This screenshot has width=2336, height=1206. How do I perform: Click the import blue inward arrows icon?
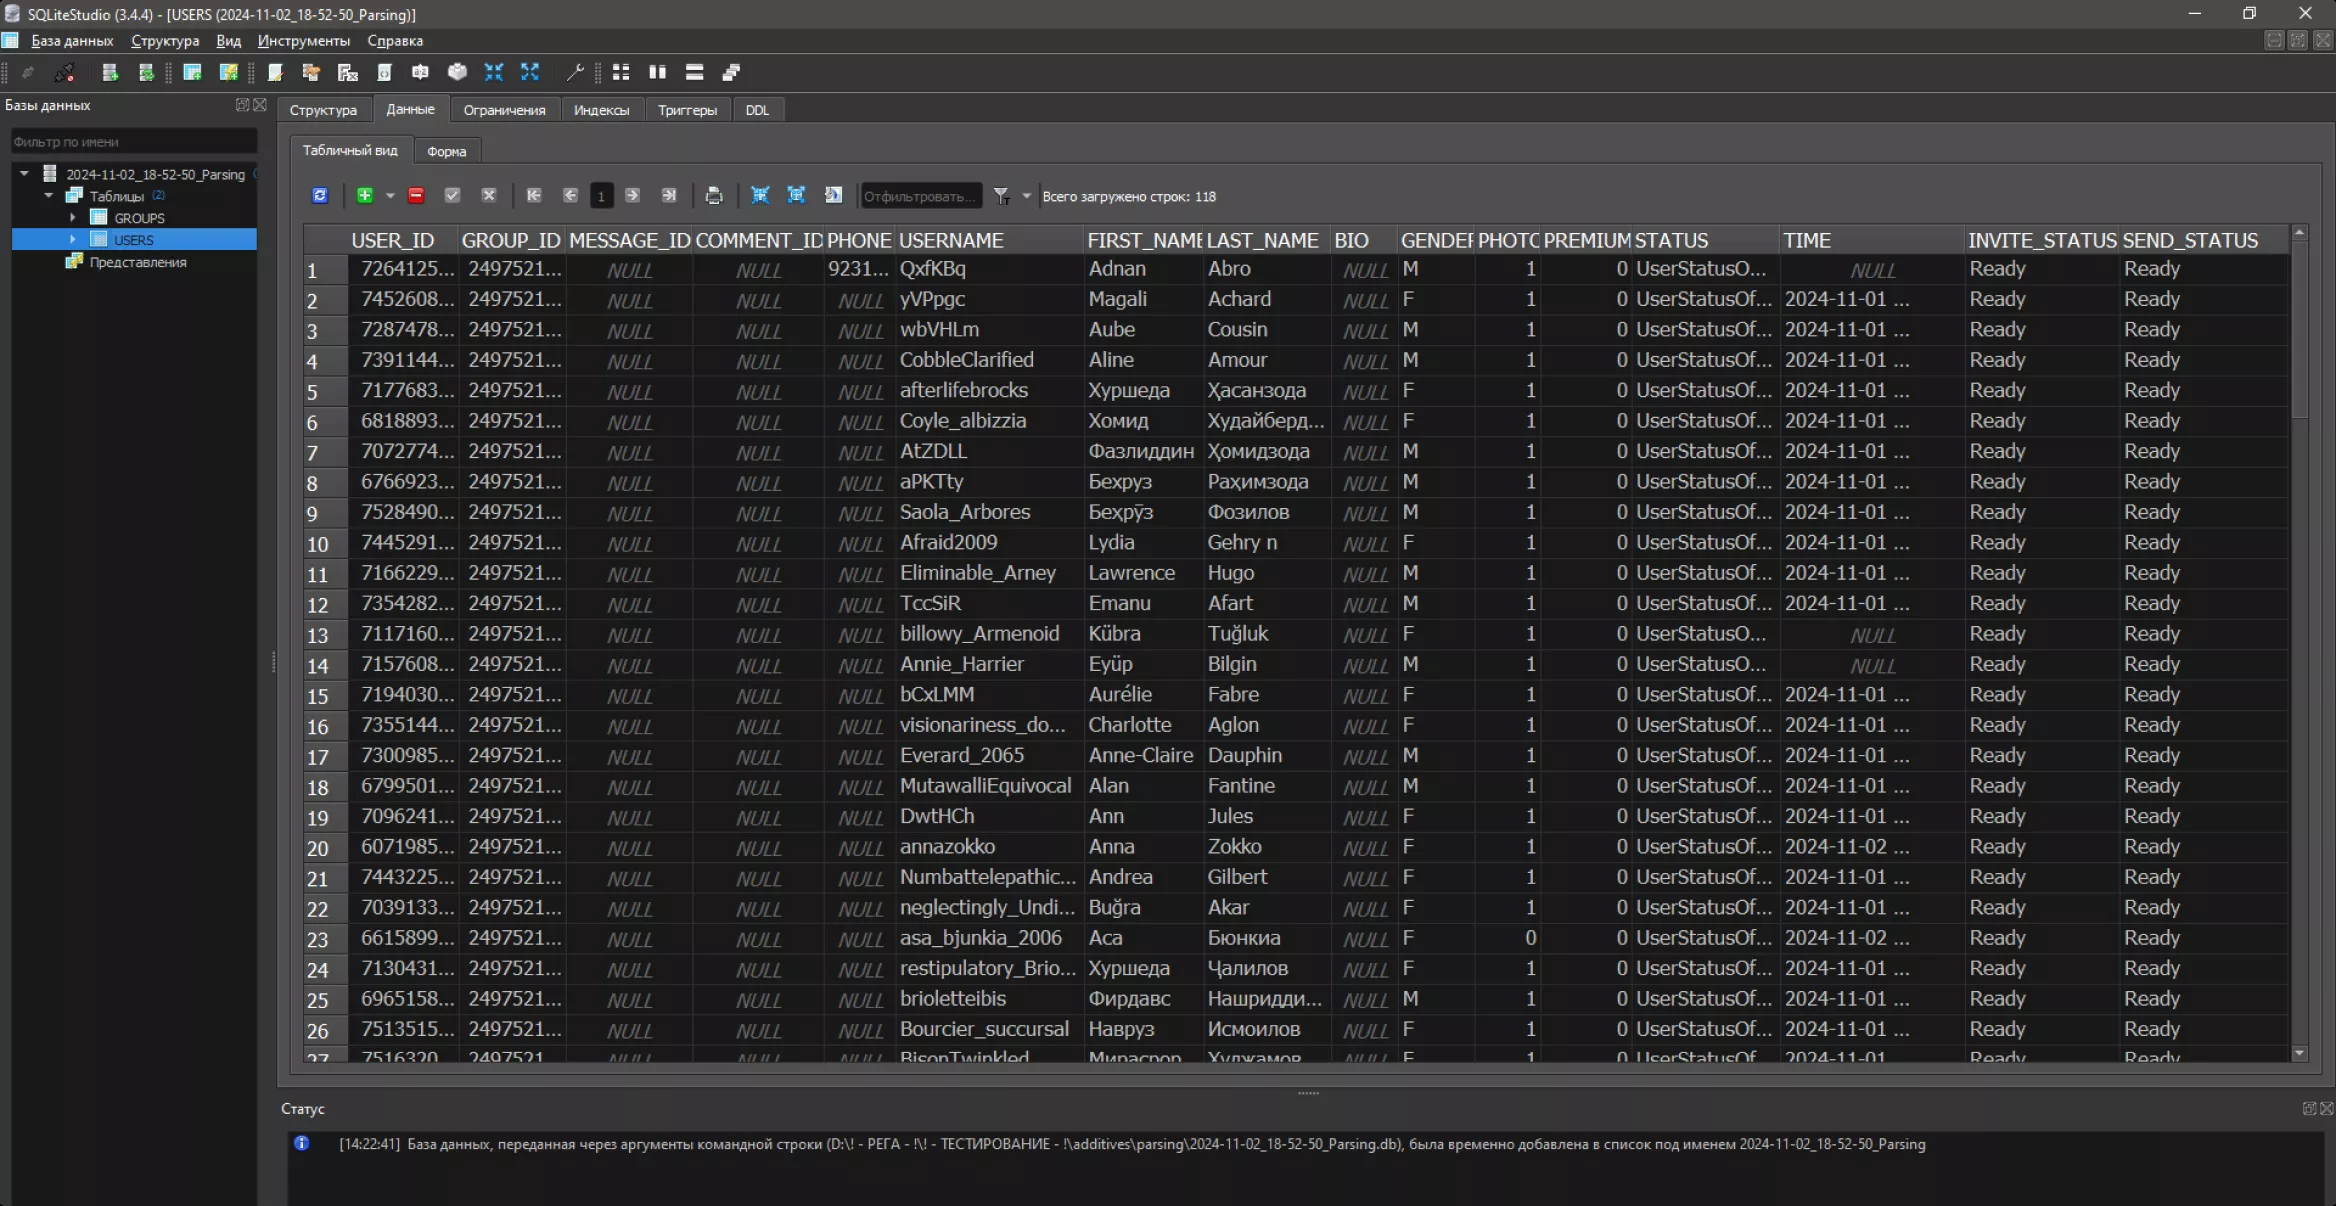493,72
